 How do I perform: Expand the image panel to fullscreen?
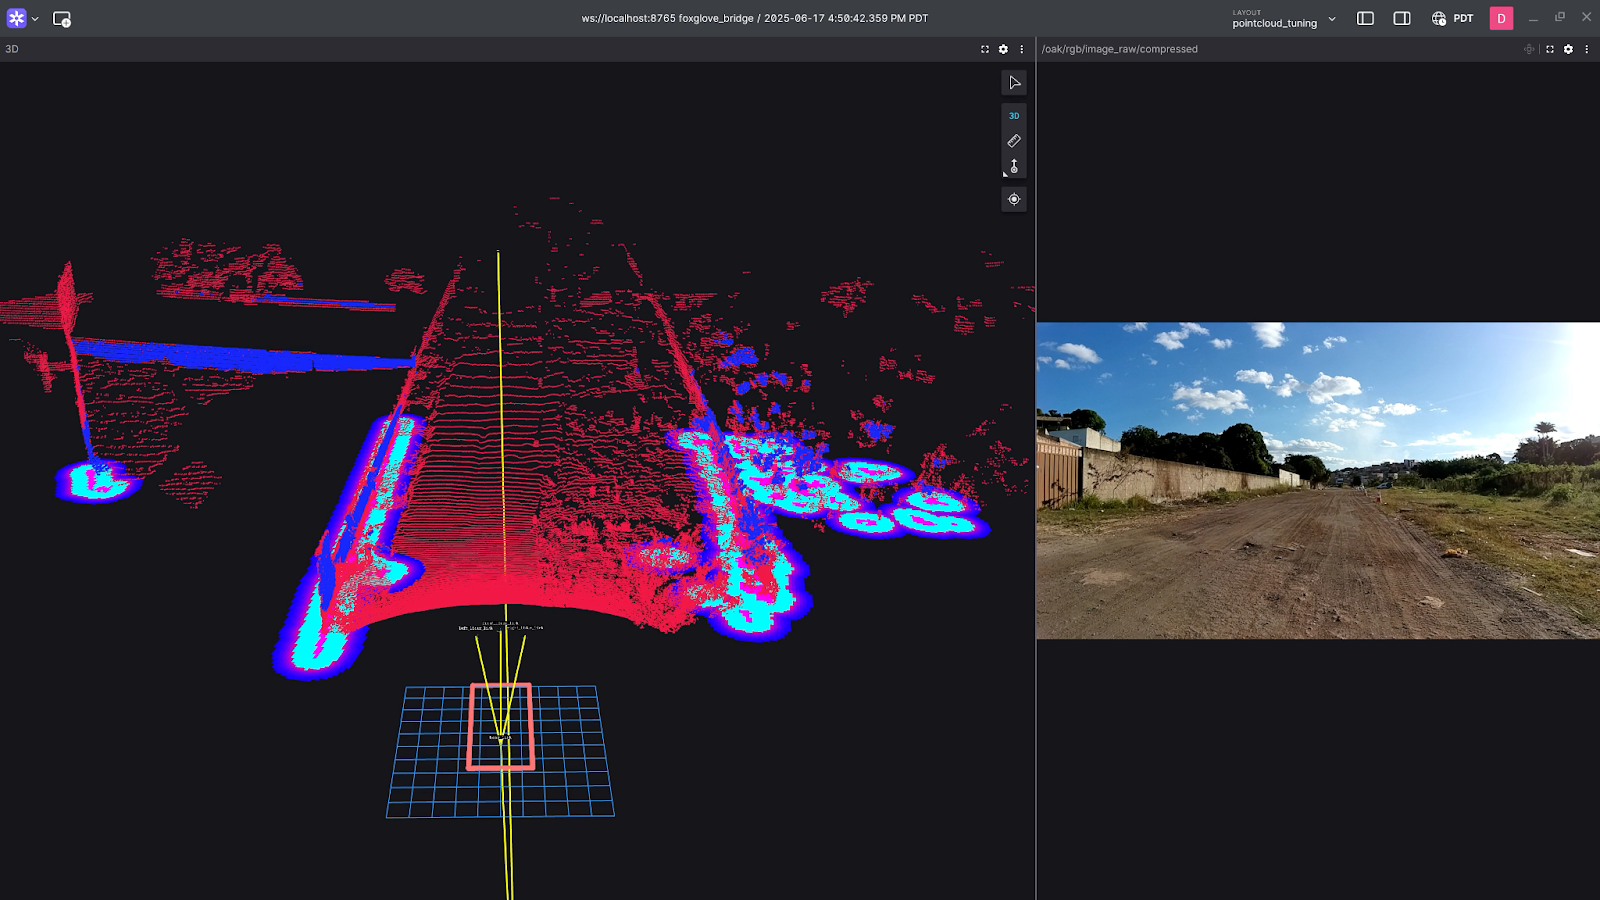pos(1550,49)
